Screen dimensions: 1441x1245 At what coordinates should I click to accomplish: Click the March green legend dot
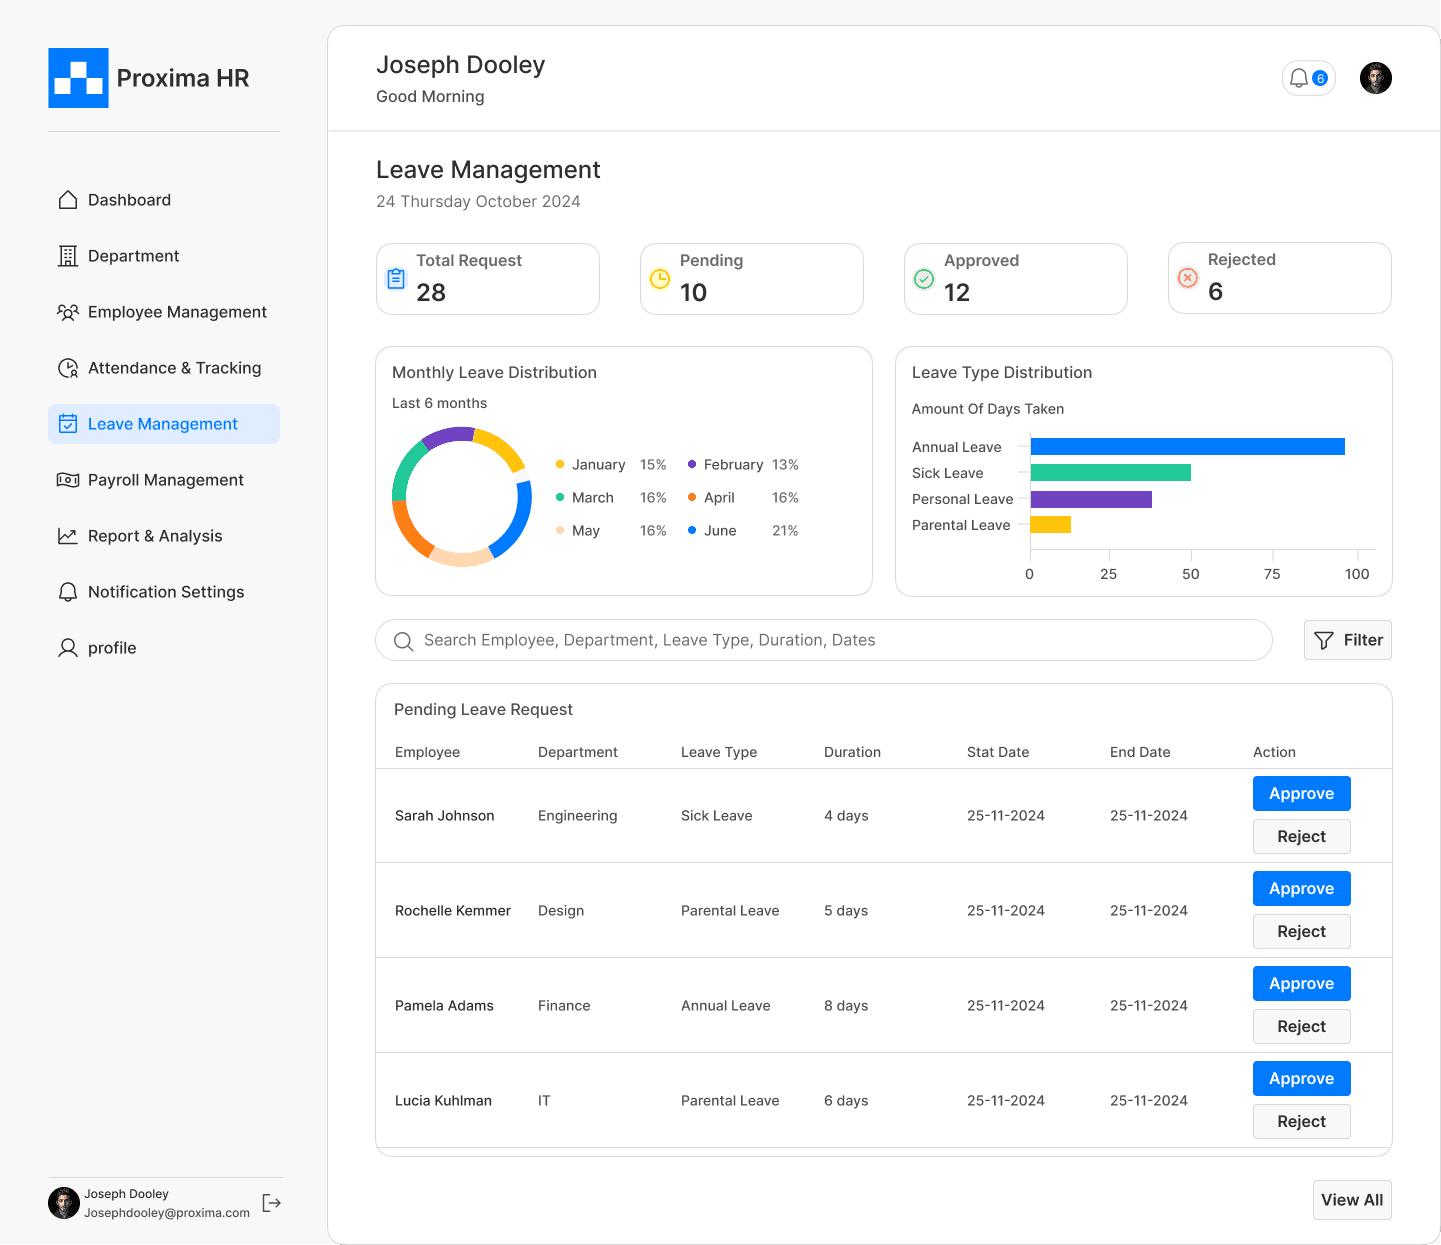coord(560,497)
